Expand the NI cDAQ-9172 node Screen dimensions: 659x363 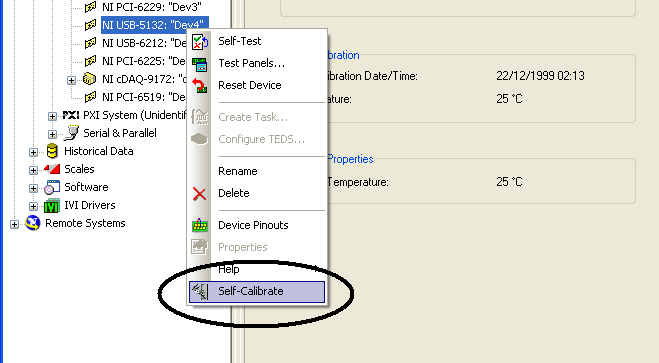click(71, 80)
